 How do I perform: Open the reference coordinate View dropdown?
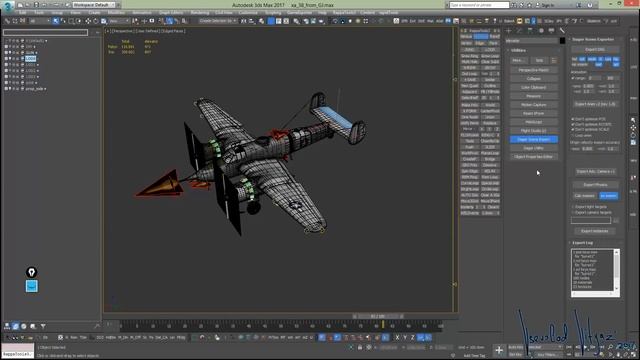click(x=118, y=21)
